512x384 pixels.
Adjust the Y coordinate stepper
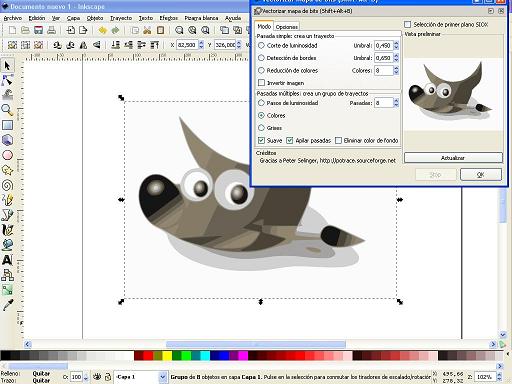click(x=239, y=45)
